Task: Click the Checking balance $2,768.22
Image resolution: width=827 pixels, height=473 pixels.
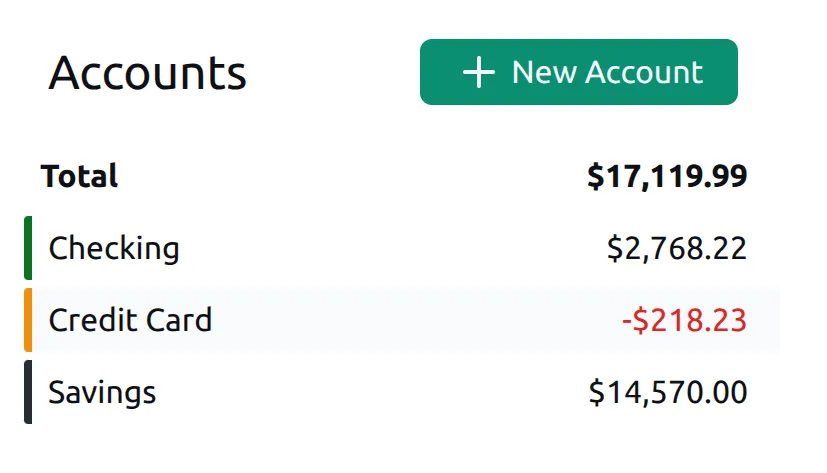Action: (x=677, y=248)
